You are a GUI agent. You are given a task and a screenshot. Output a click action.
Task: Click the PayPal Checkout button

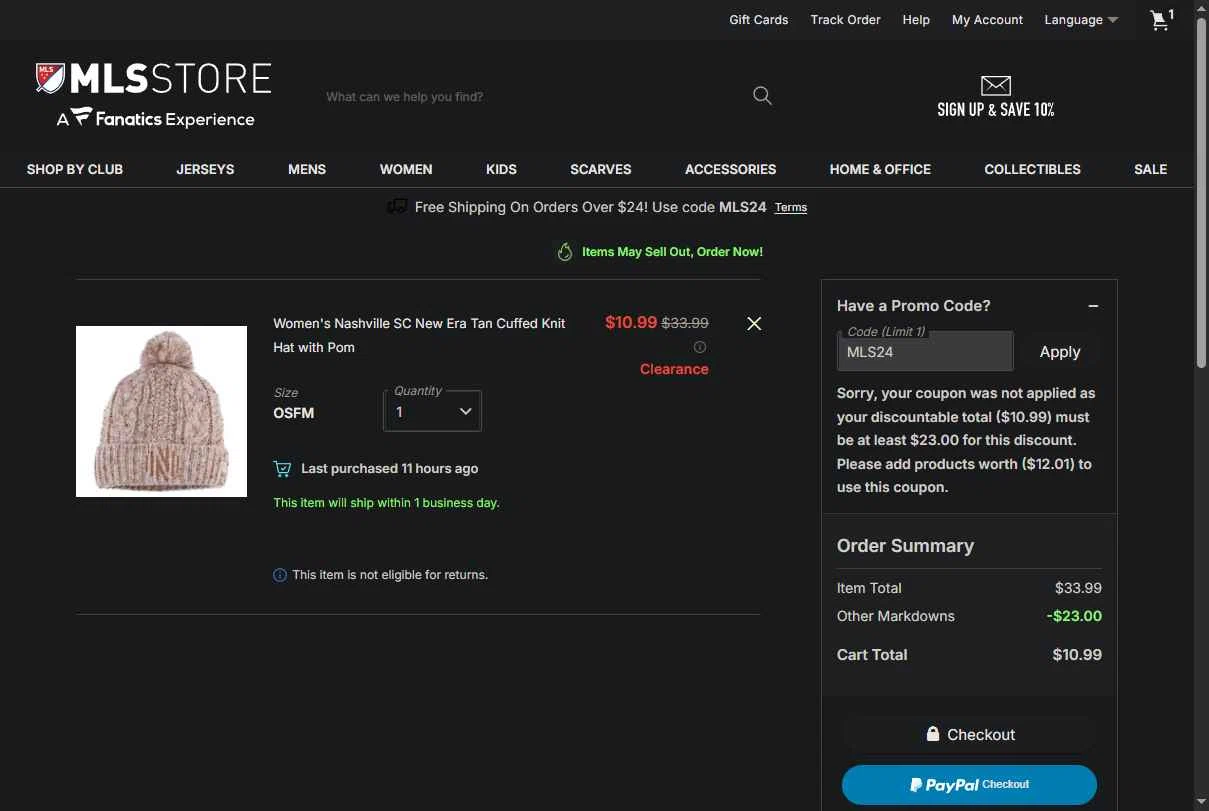point(969,785)
